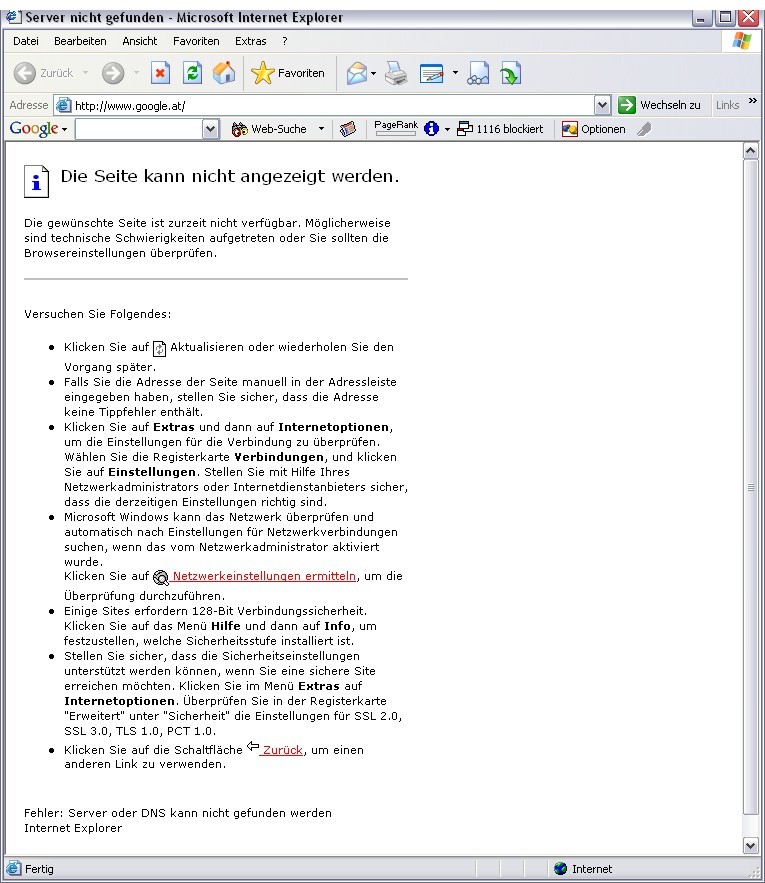Open the Bearbeiten menu
This screenshot has height=883, width=765.
pos(80,41)
